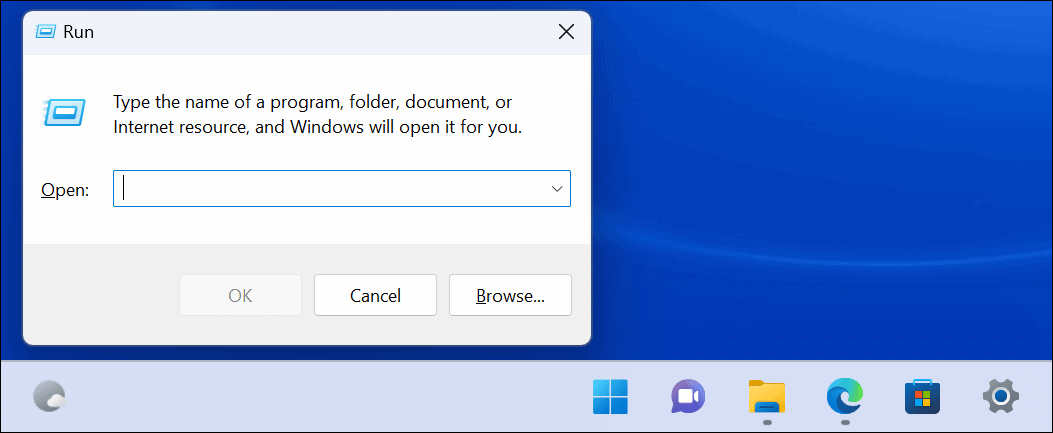Click the Browse... button

click(510, 295)
